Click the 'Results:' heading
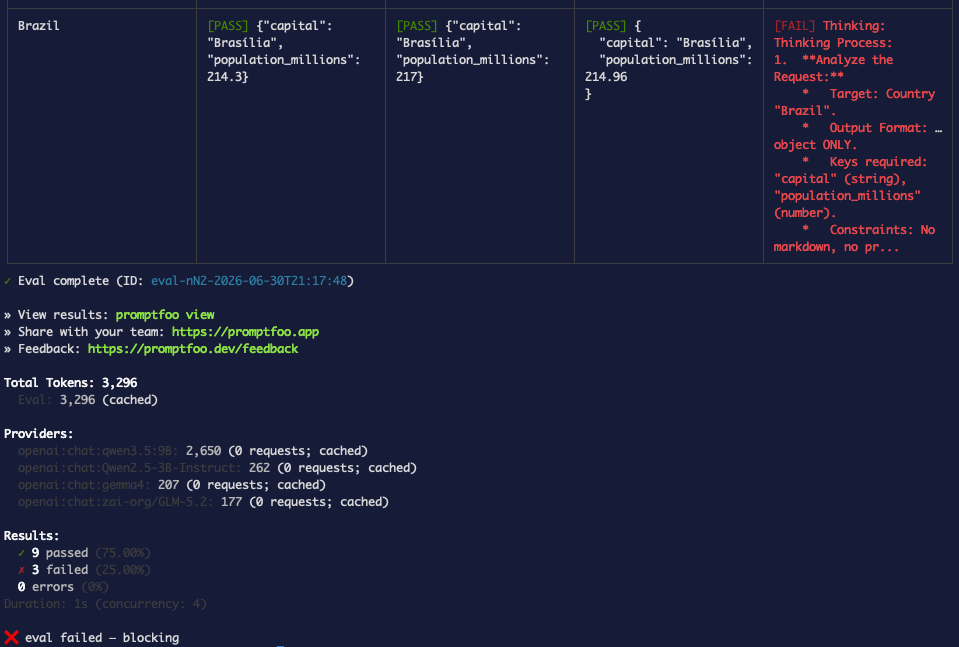The width and height of the screenshot is (959, 647). pyautogui.click(x=32, y=536)
